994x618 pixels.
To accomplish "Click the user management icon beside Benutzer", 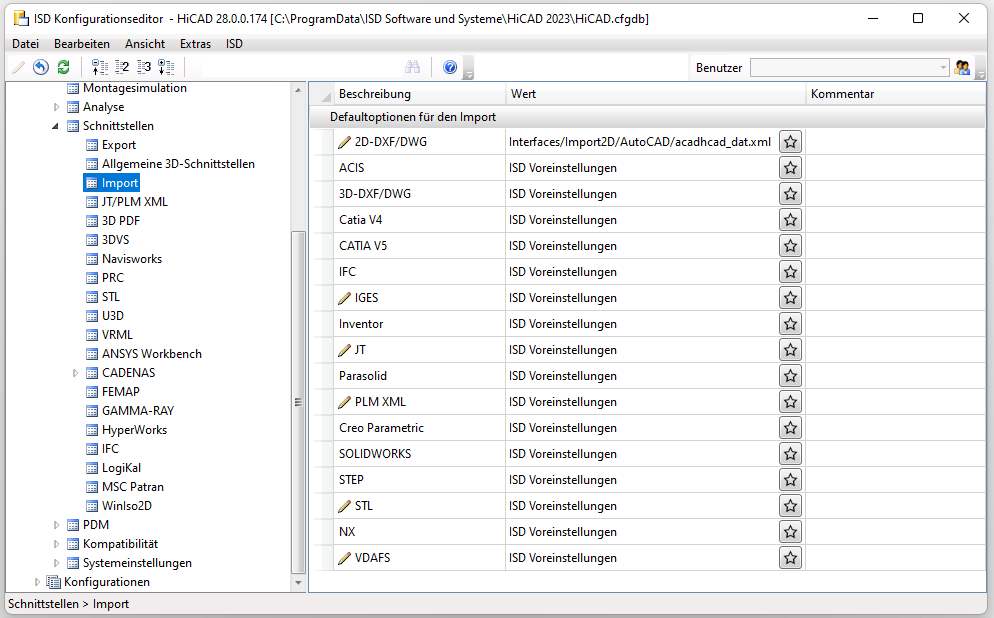I will click(962, 67).
